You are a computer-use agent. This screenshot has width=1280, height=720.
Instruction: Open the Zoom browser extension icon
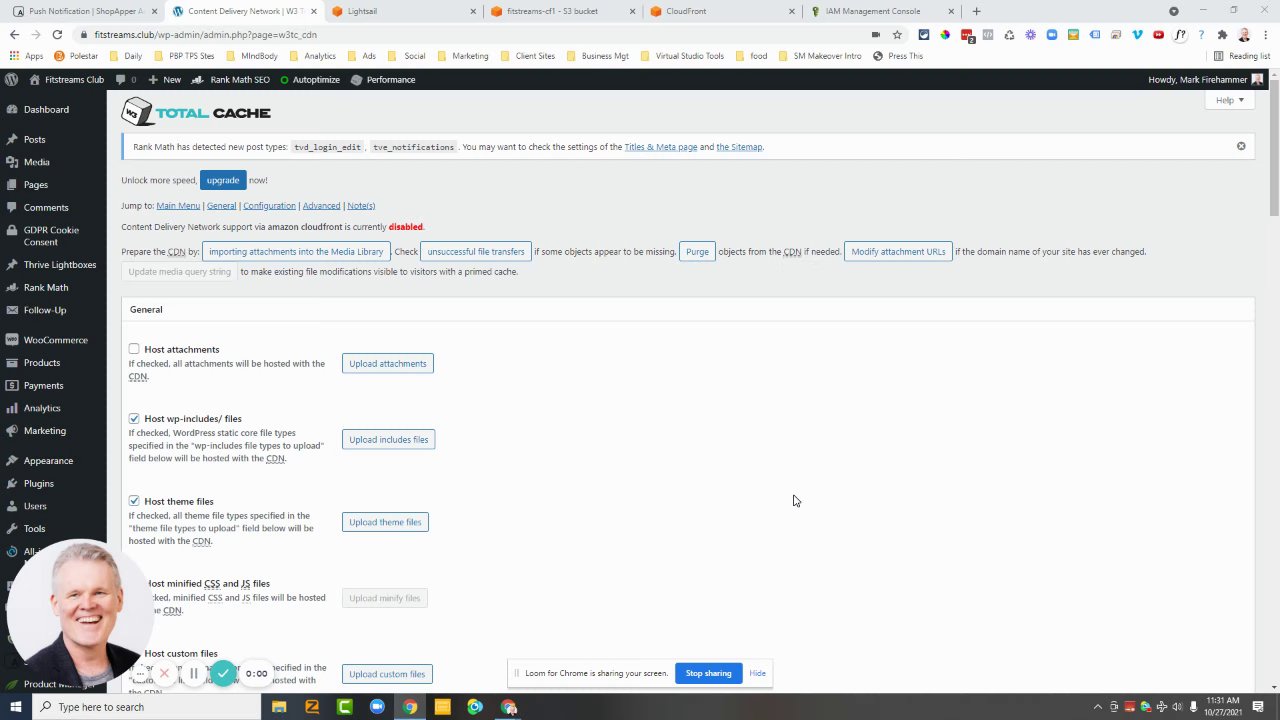pos(1052,34)
